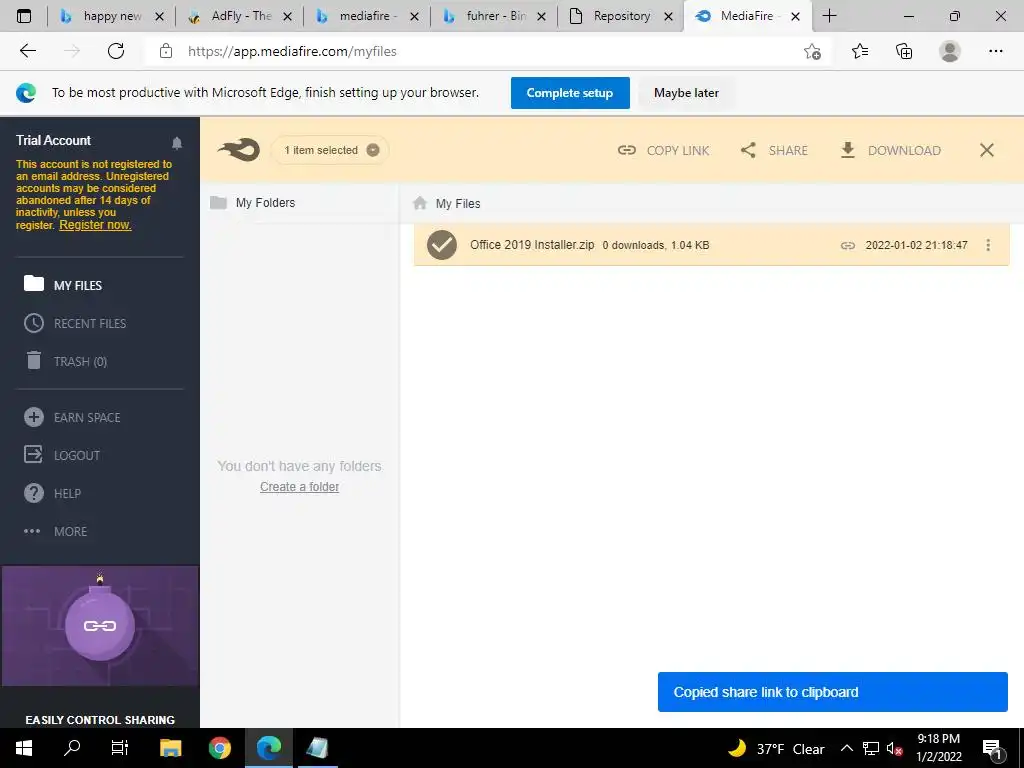Click the browser back arrow
The height and width of the screenshot is (768, 1024).
point(27,51)
